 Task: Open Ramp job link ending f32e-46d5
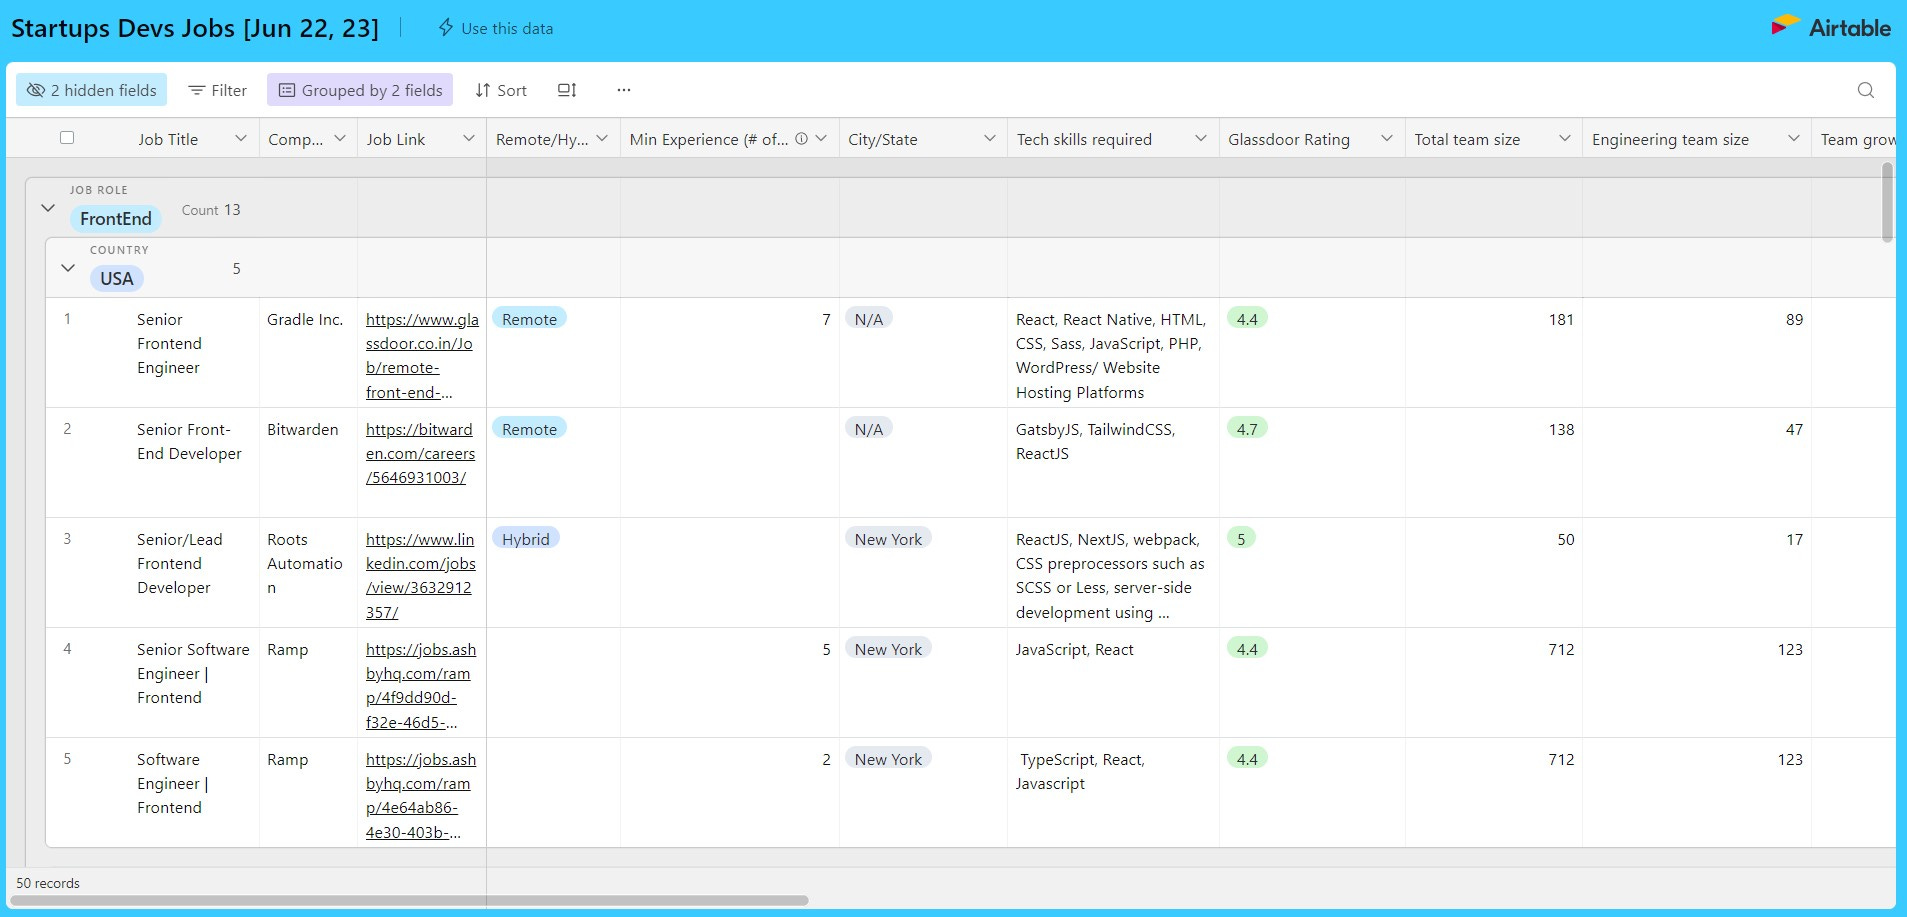tap(420, 685)
